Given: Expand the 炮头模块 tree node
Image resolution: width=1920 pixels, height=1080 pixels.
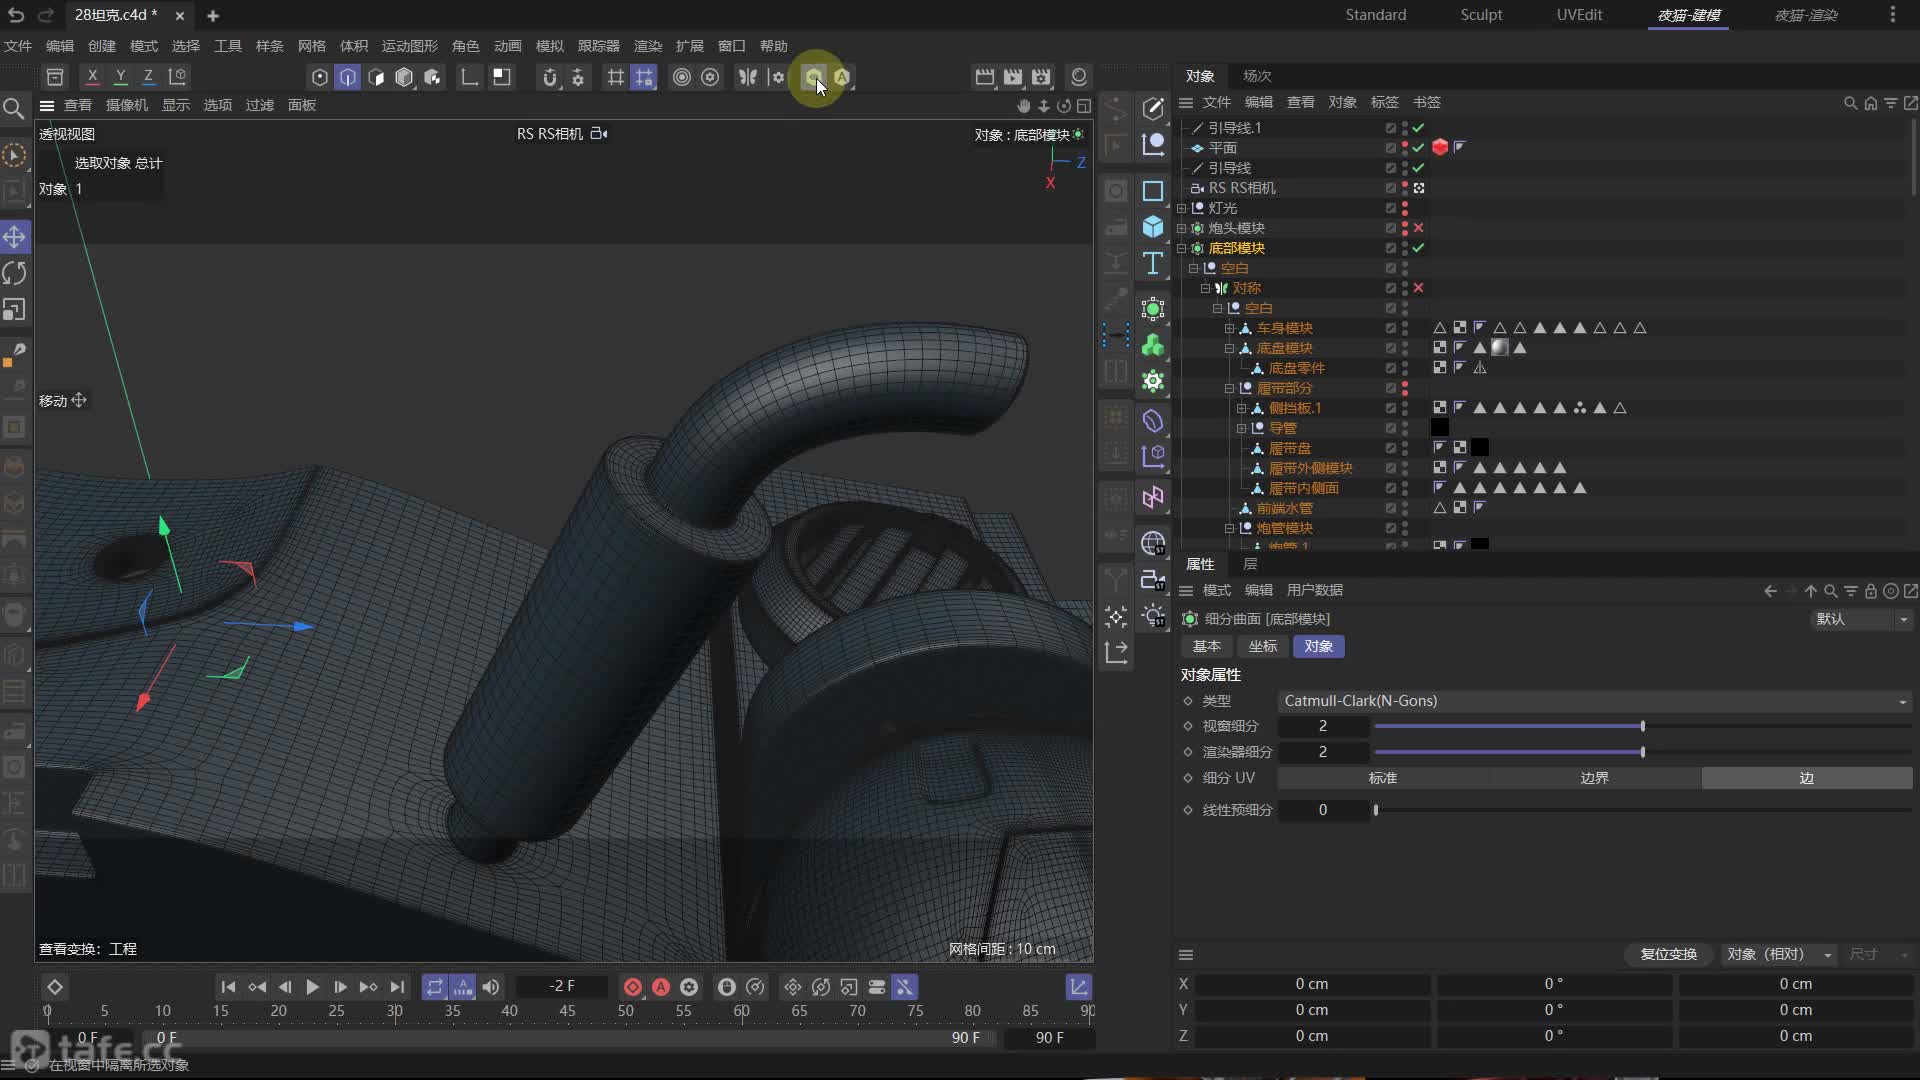Looking at the screenshot, I should [1181, 228].
